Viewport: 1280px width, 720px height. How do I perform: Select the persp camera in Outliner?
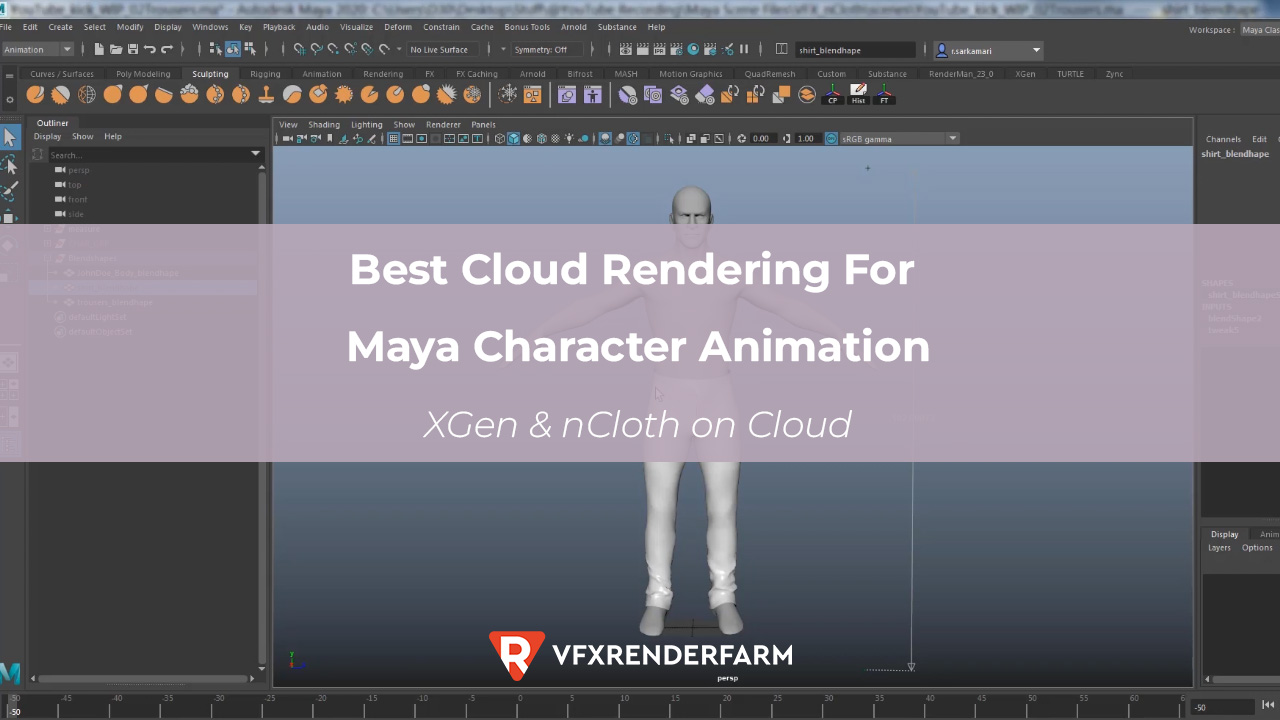[78, 170]
